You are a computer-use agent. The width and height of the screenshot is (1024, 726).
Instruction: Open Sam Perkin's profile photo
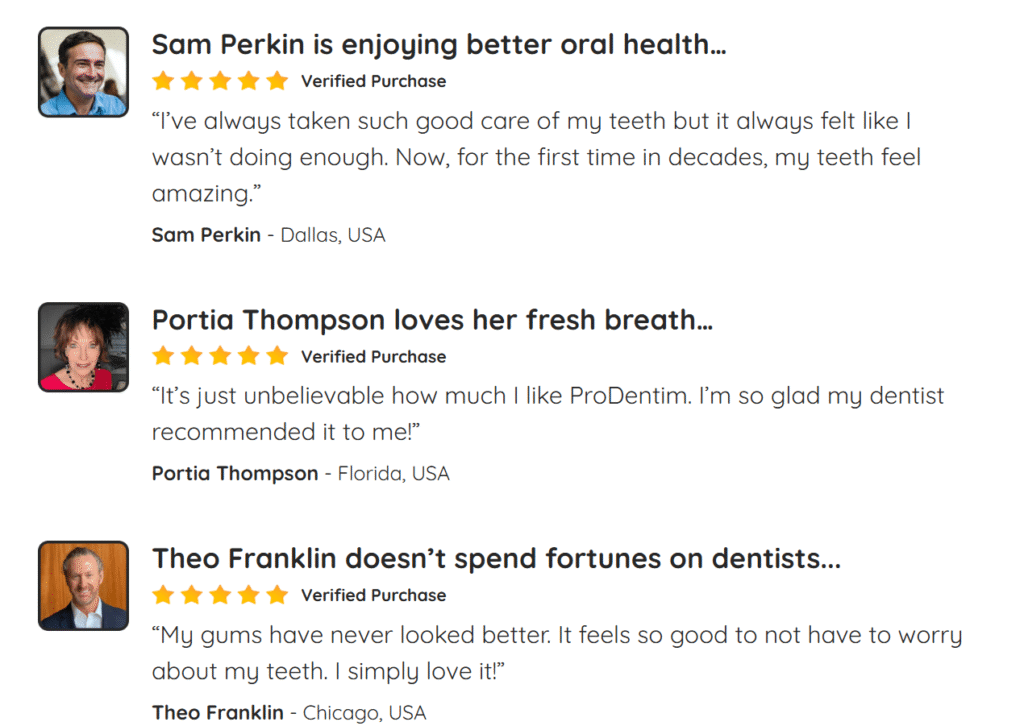[x=83, y=72]
